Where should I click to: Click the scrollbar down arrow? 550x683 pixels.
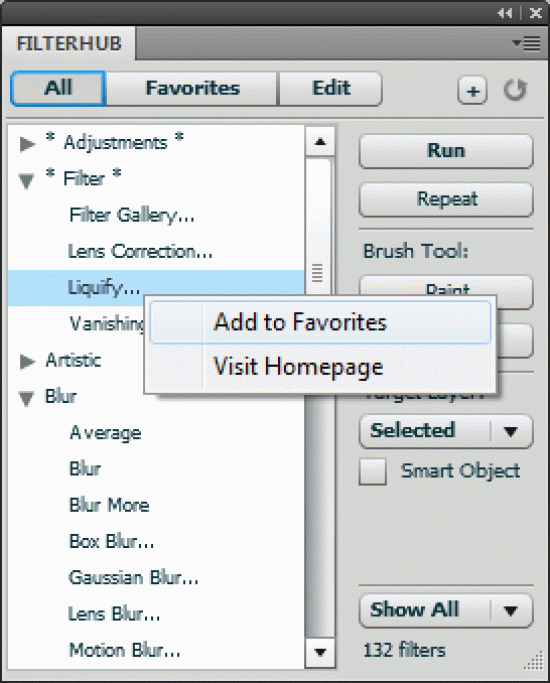tap(320, 652)
